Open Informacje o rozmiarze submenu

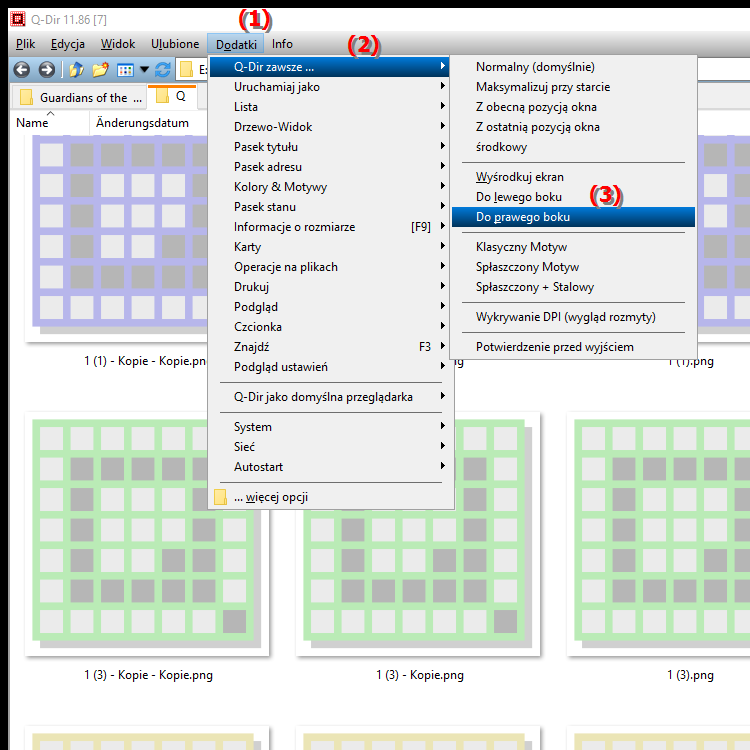[329, 227]
